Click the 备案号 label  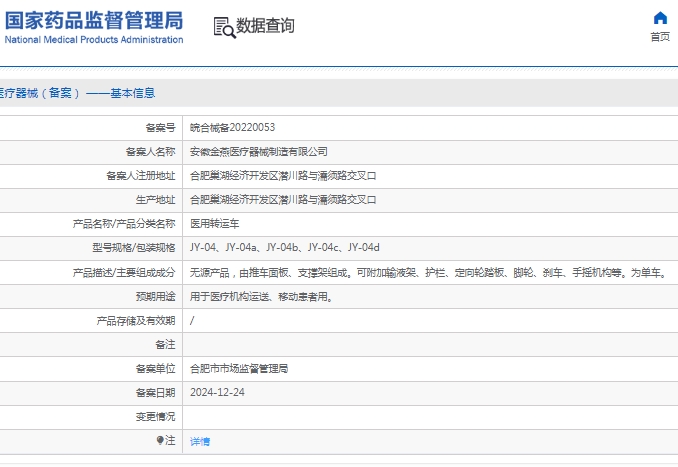160,128
